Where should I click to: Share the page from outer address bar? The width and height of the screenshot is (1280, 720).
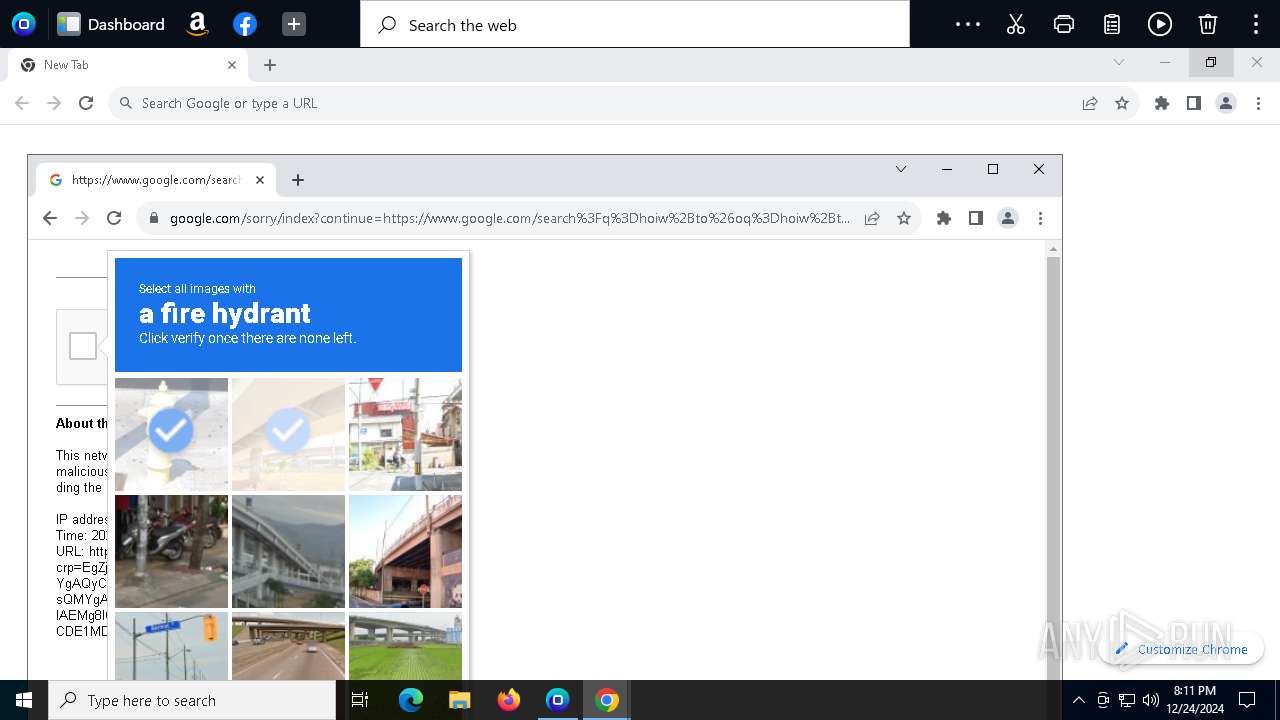1090,103
